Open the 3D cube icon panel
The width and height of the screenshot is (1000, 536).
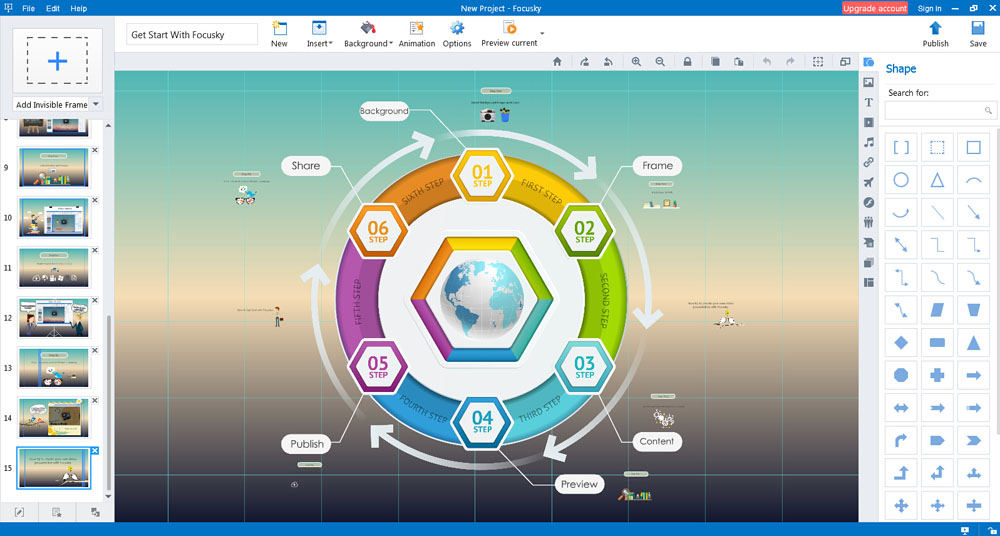[x=869, y=262]
